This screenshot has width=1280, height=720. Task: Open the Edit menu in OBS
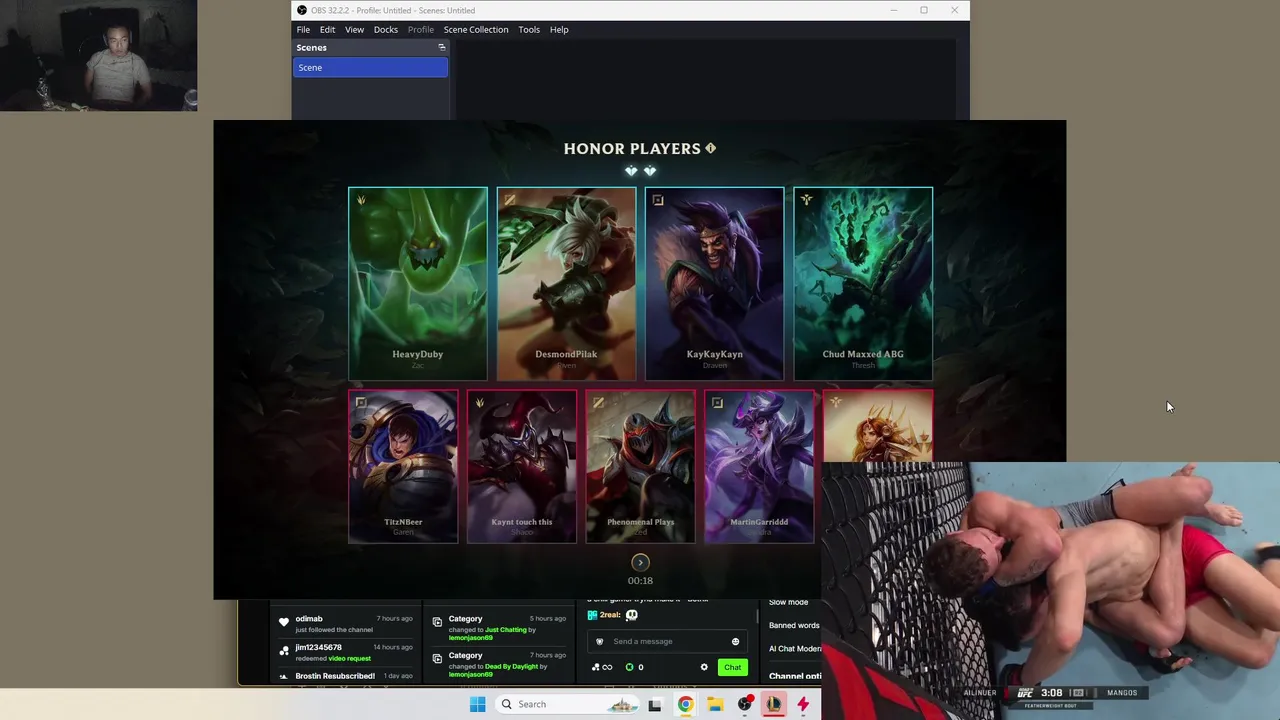click(x=327, y=30)
